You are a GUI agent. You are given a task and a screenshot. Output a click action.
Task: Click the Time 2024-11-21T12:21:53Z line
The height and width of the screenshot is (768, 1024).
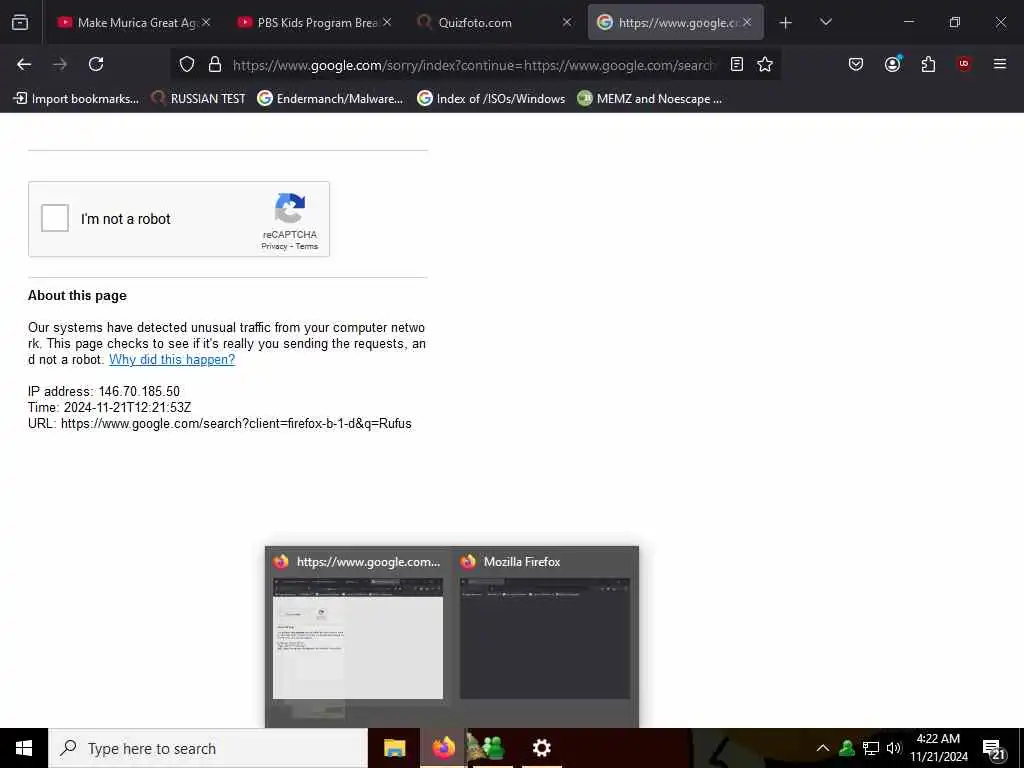coord(110,408)
